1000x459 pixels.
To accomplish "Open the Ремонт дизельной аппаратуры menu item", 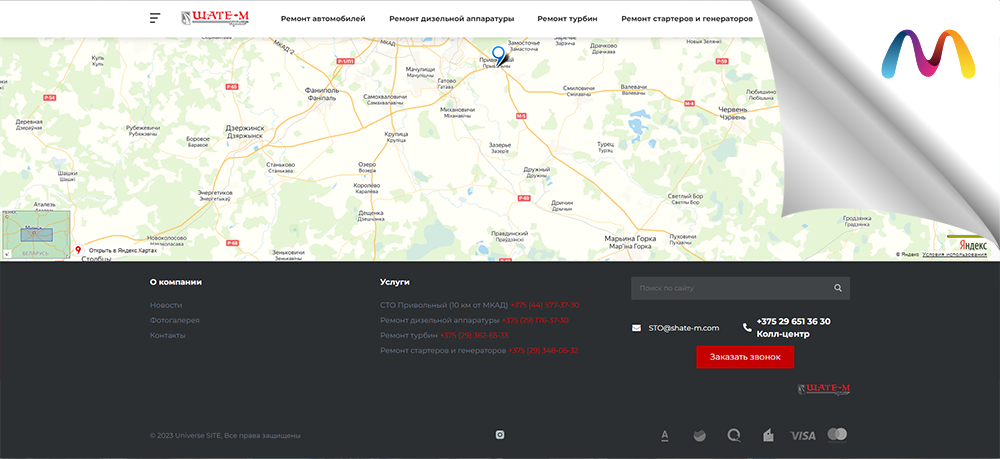I will click(x=452, y=19).
